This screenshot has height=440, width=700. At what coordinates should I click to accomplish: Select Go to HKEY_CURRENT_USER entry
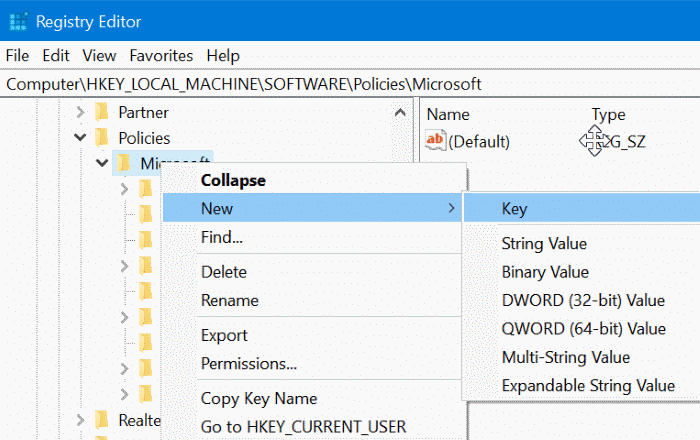(303, 426)
